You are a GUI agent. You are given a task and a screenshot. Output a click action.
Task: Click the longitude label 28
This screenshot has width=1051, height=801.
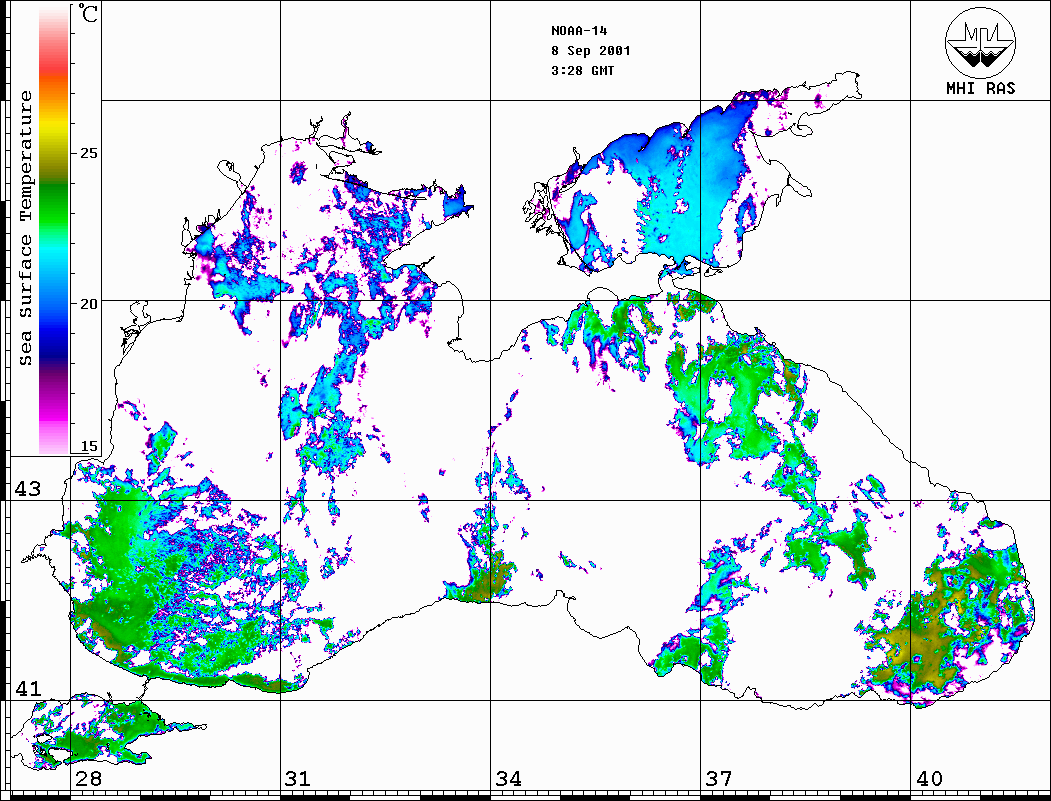point(88,779)
